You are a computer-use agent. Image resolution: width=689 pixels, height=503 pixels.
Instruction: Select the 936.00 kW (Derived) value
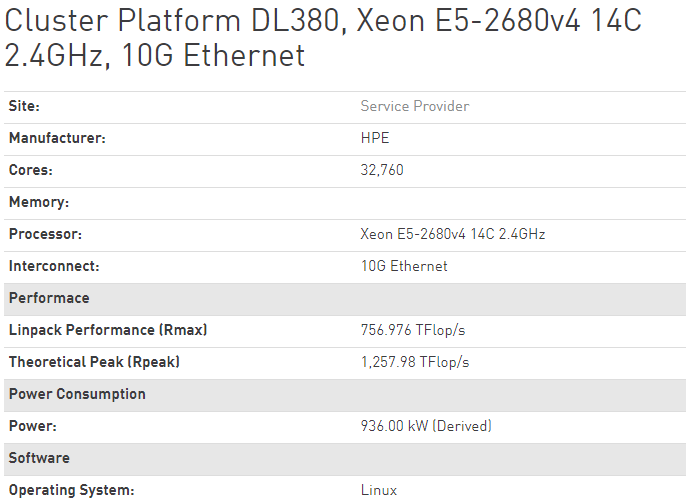click(x=426, y=426)
